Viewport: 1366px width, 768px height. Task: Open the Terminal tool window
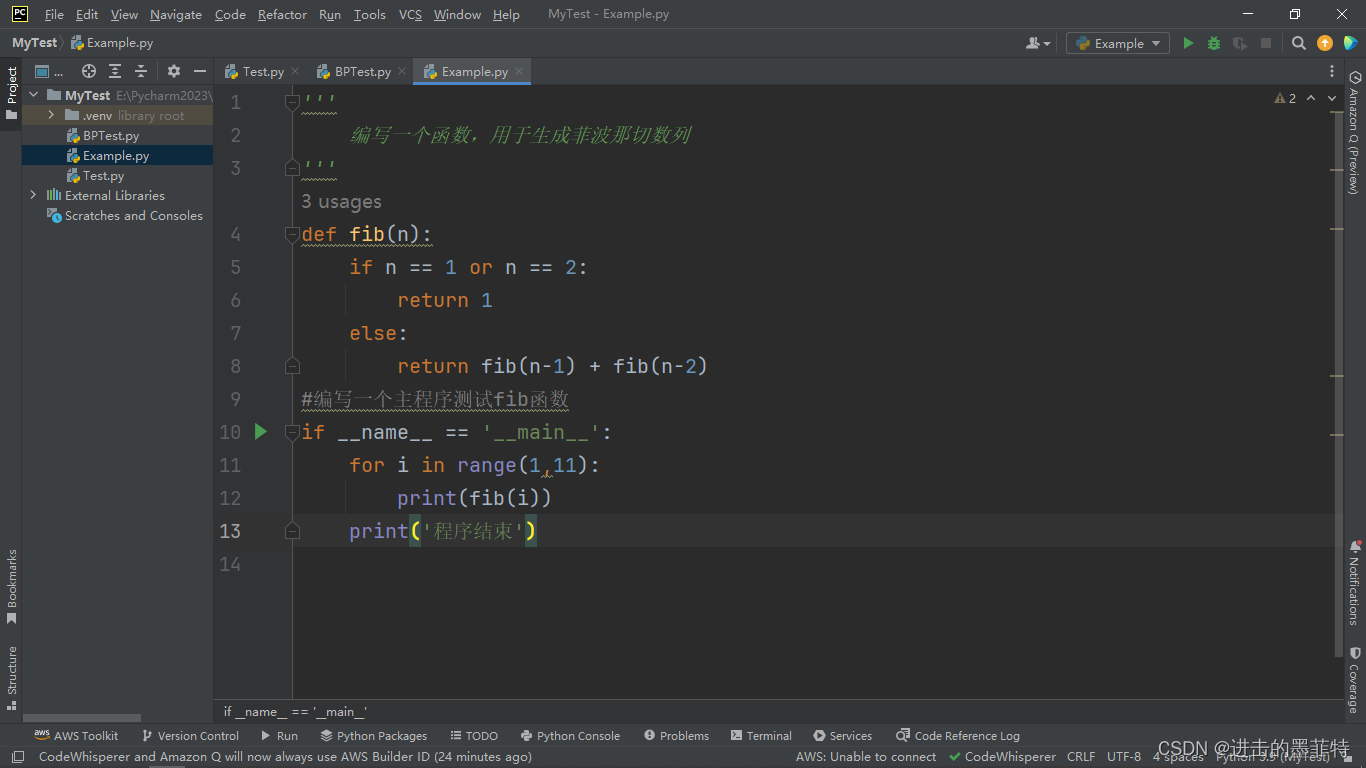(759, 735)
